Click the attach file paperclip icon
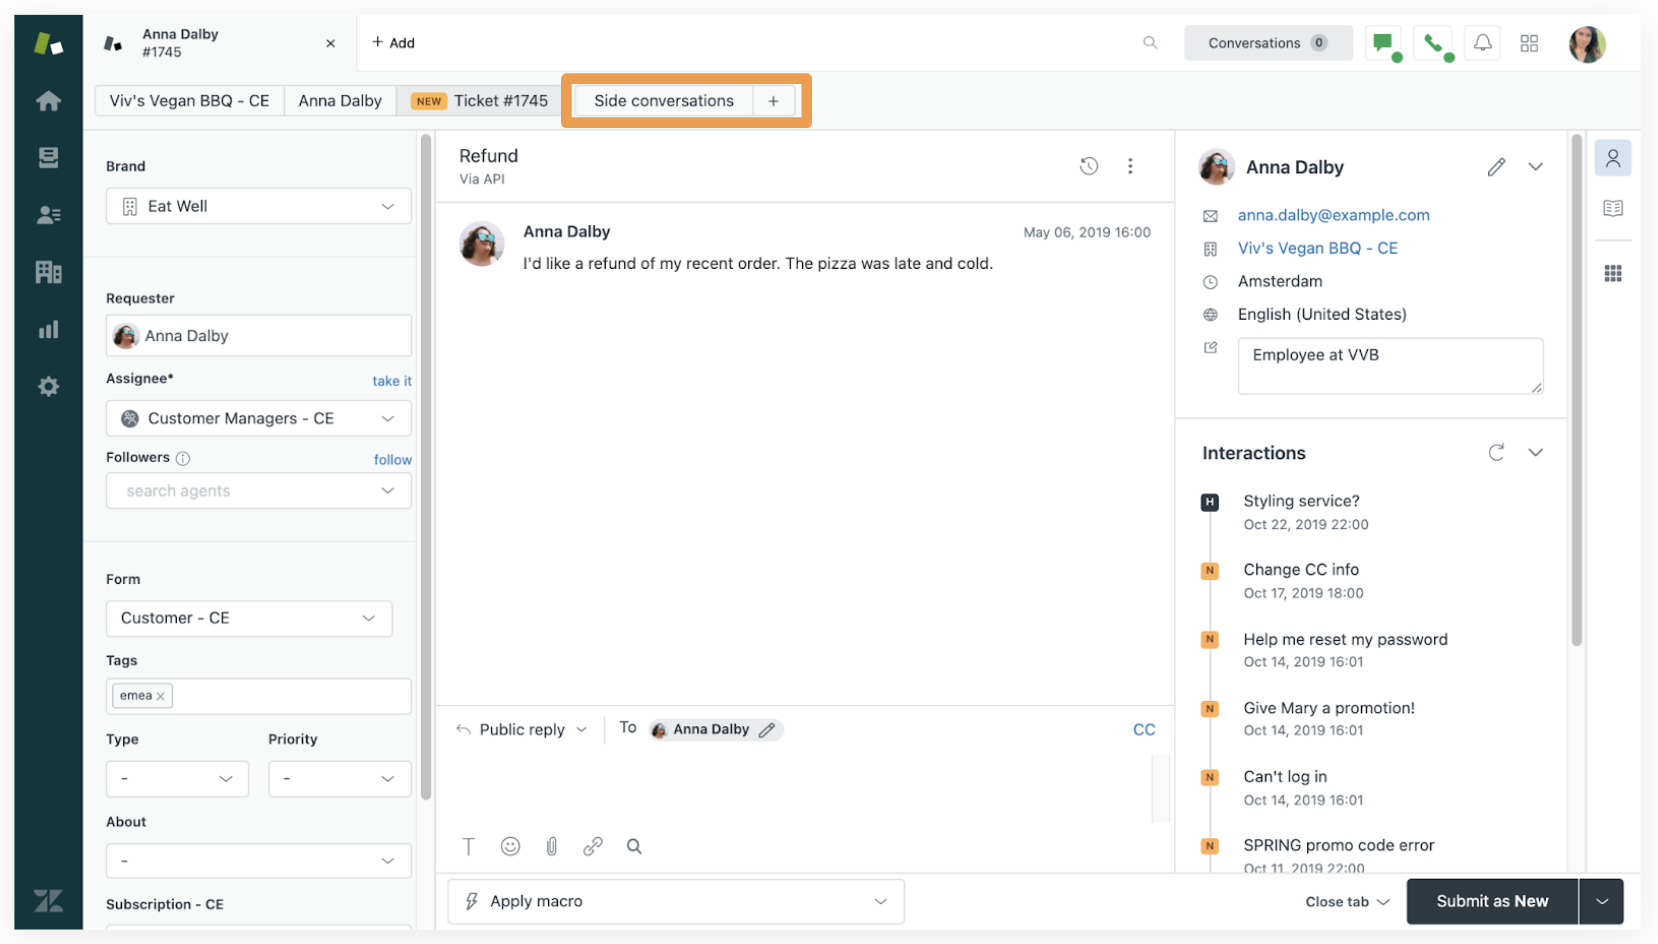The image size is (1658, 944). pyautogui.click(x=551, y=847)
